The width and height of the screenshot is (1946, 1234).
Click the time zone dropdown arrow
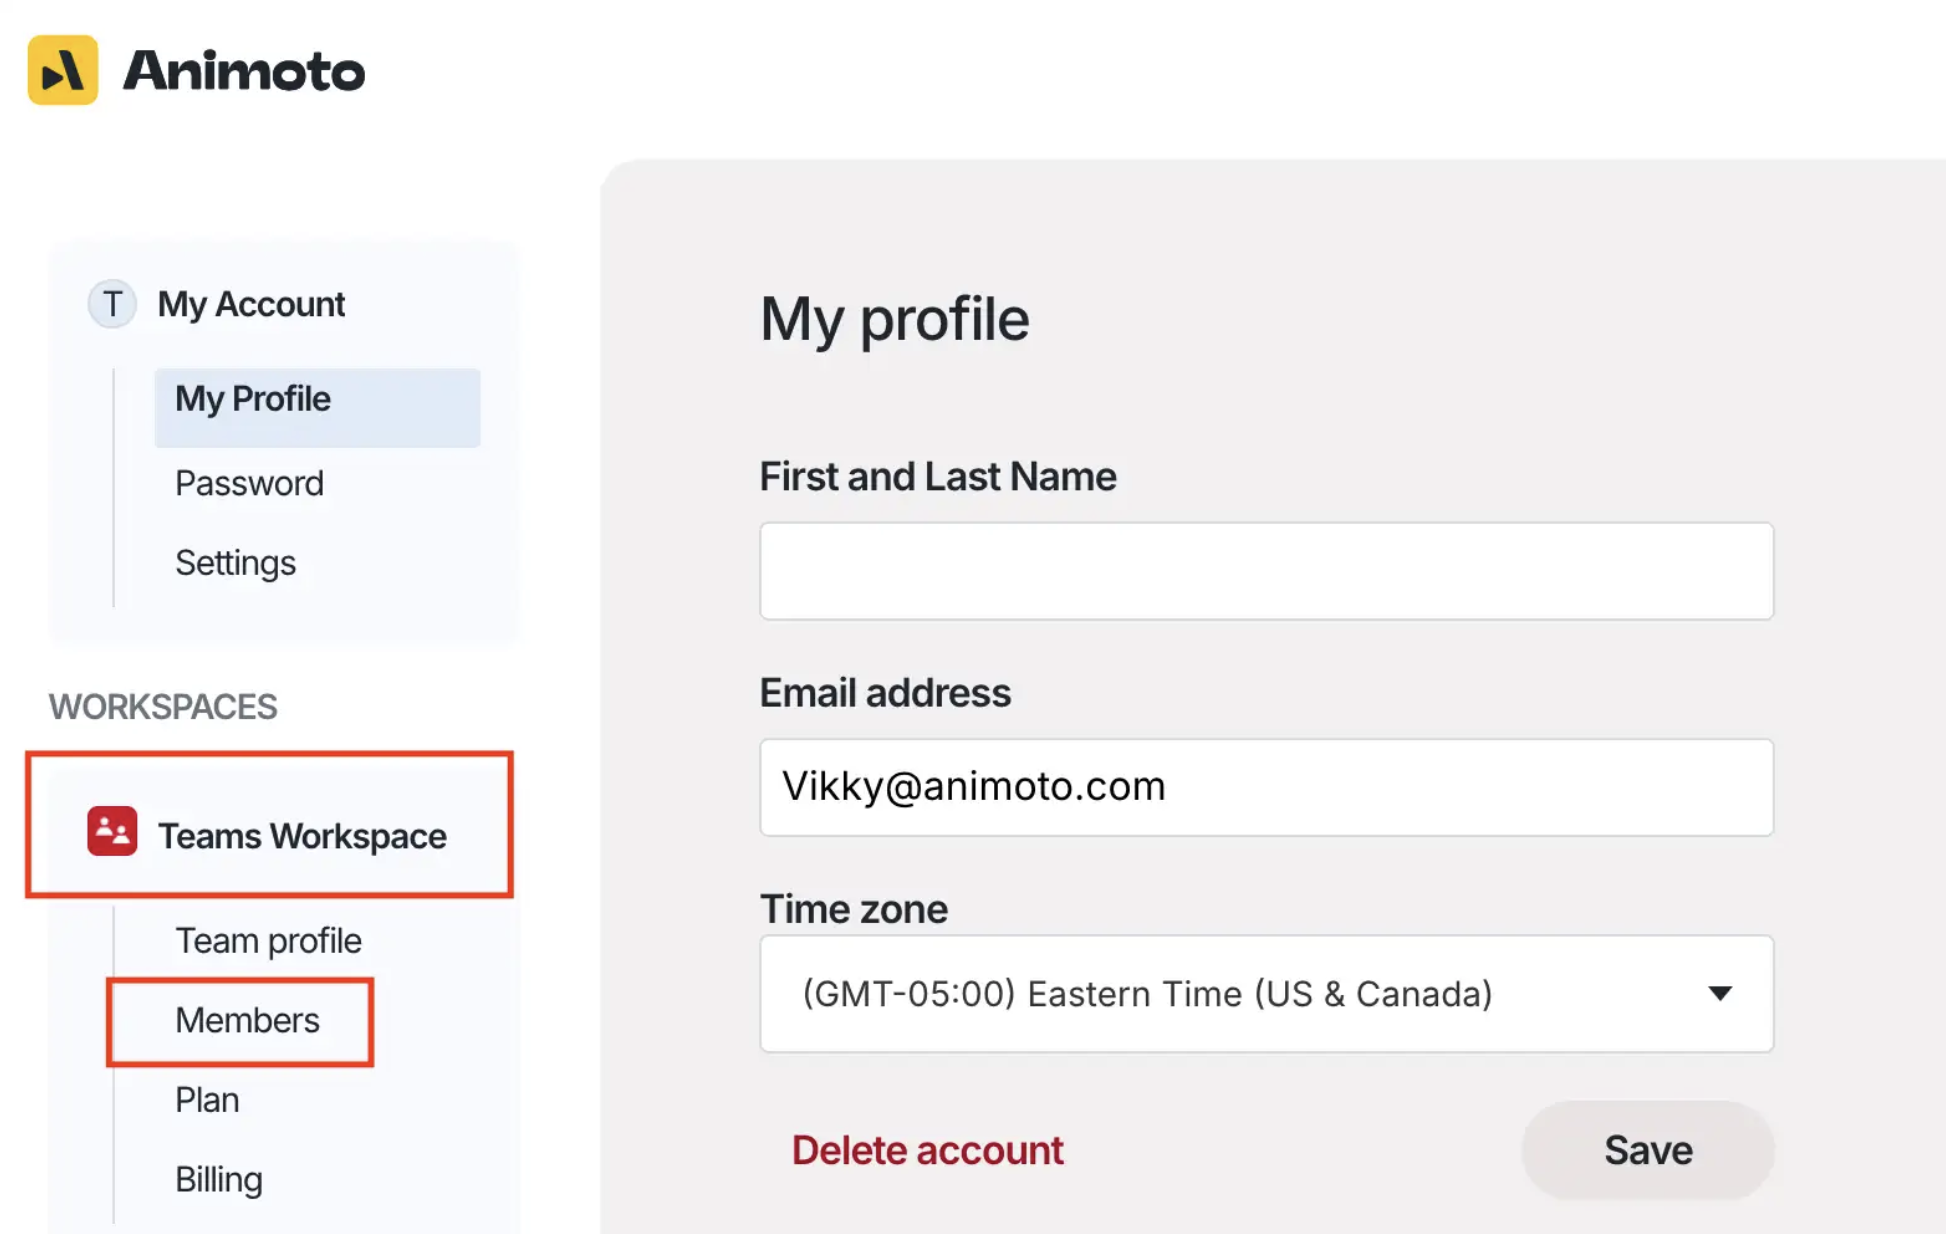[x=1719, y=993]
